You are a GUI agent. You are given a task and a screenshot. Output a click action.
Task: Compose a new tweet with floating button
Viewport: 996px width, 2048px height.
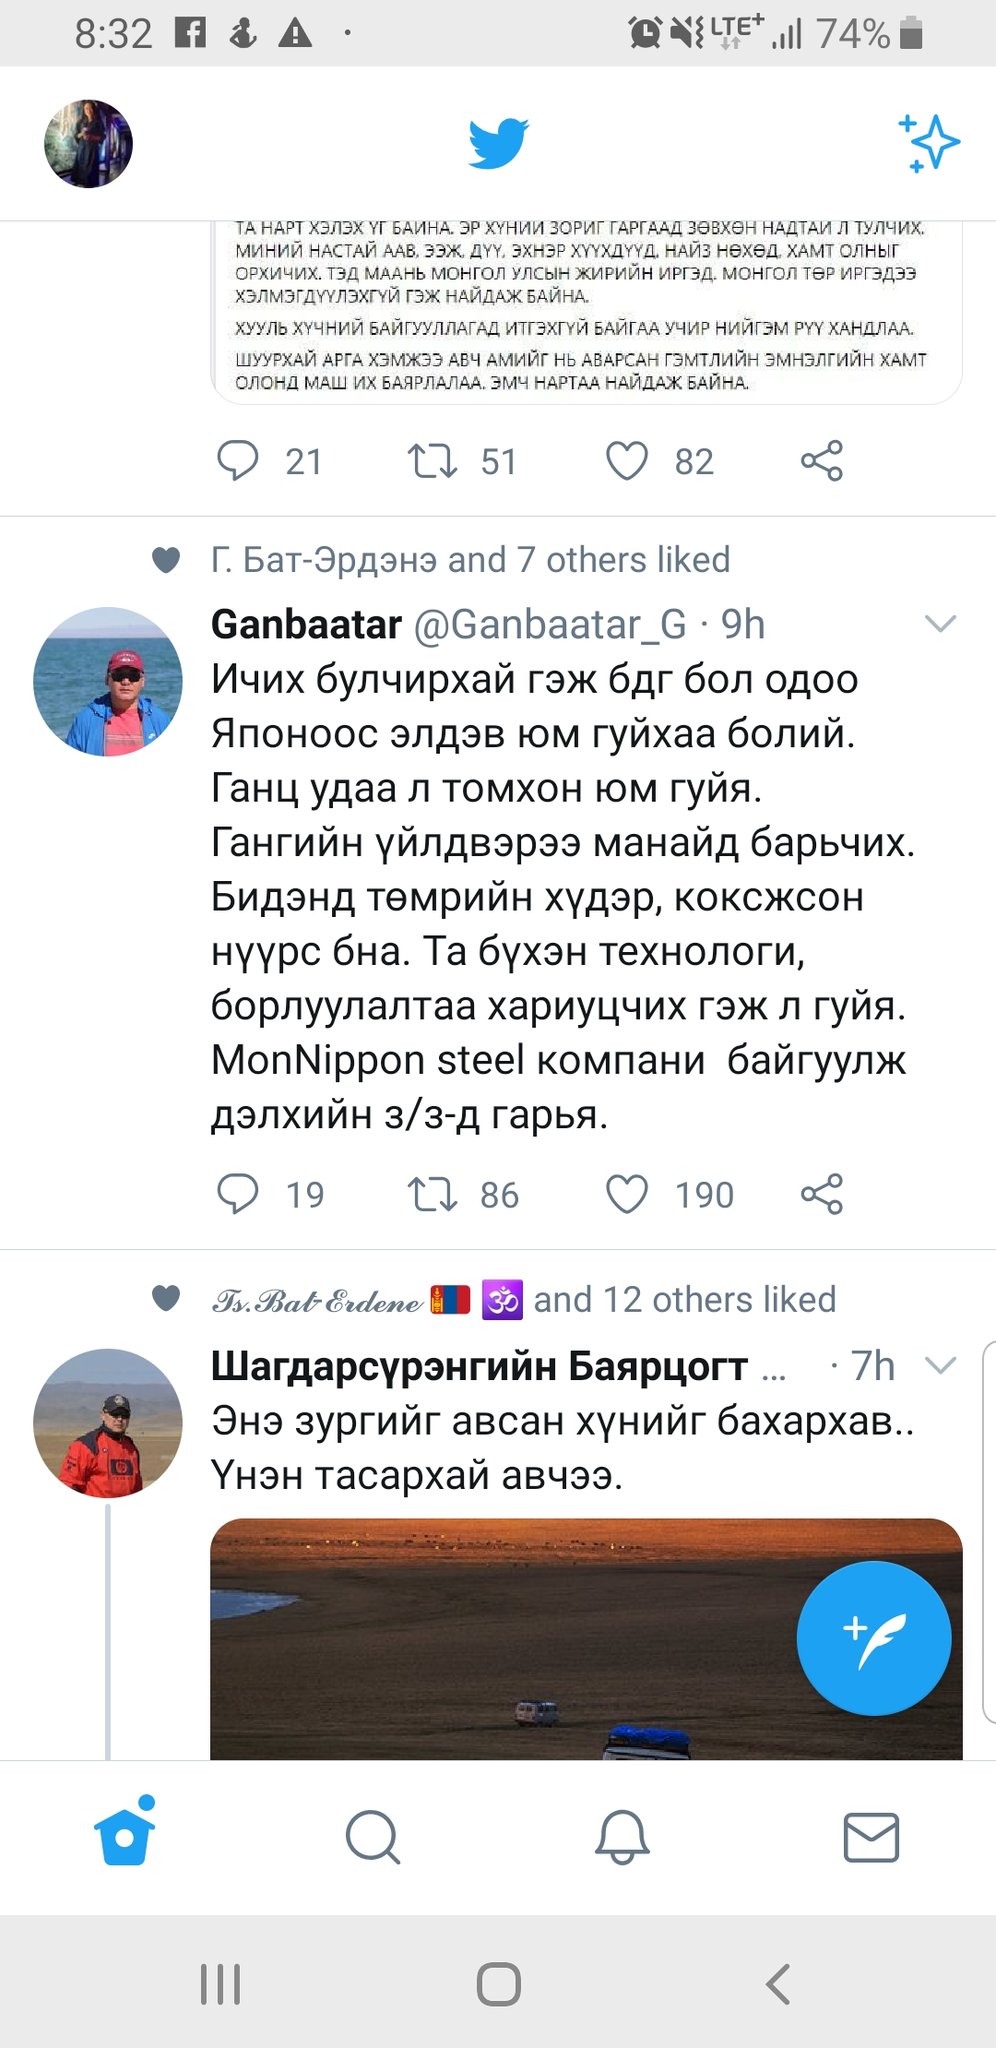tap(874, 1638)
